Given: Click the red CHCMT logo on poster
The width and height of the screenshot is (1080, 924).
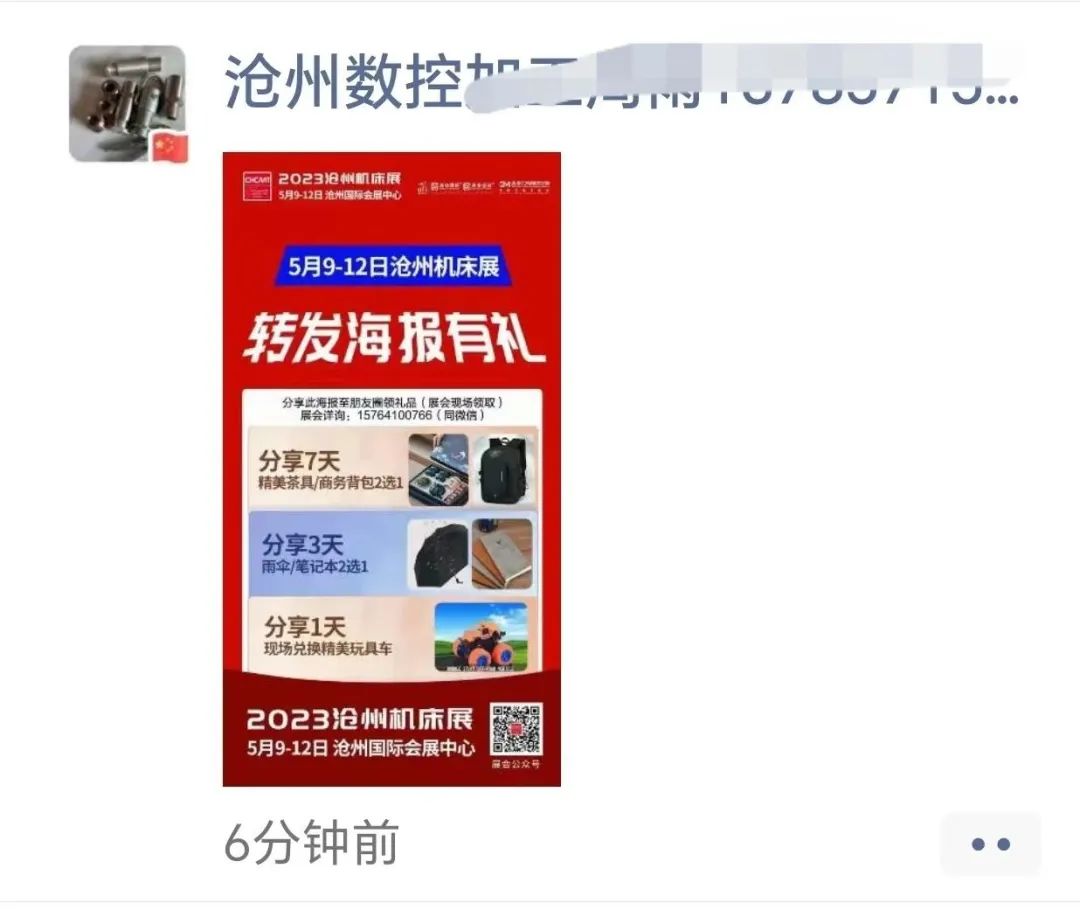Looking at the screenshot, I should (x=257, y=186).
